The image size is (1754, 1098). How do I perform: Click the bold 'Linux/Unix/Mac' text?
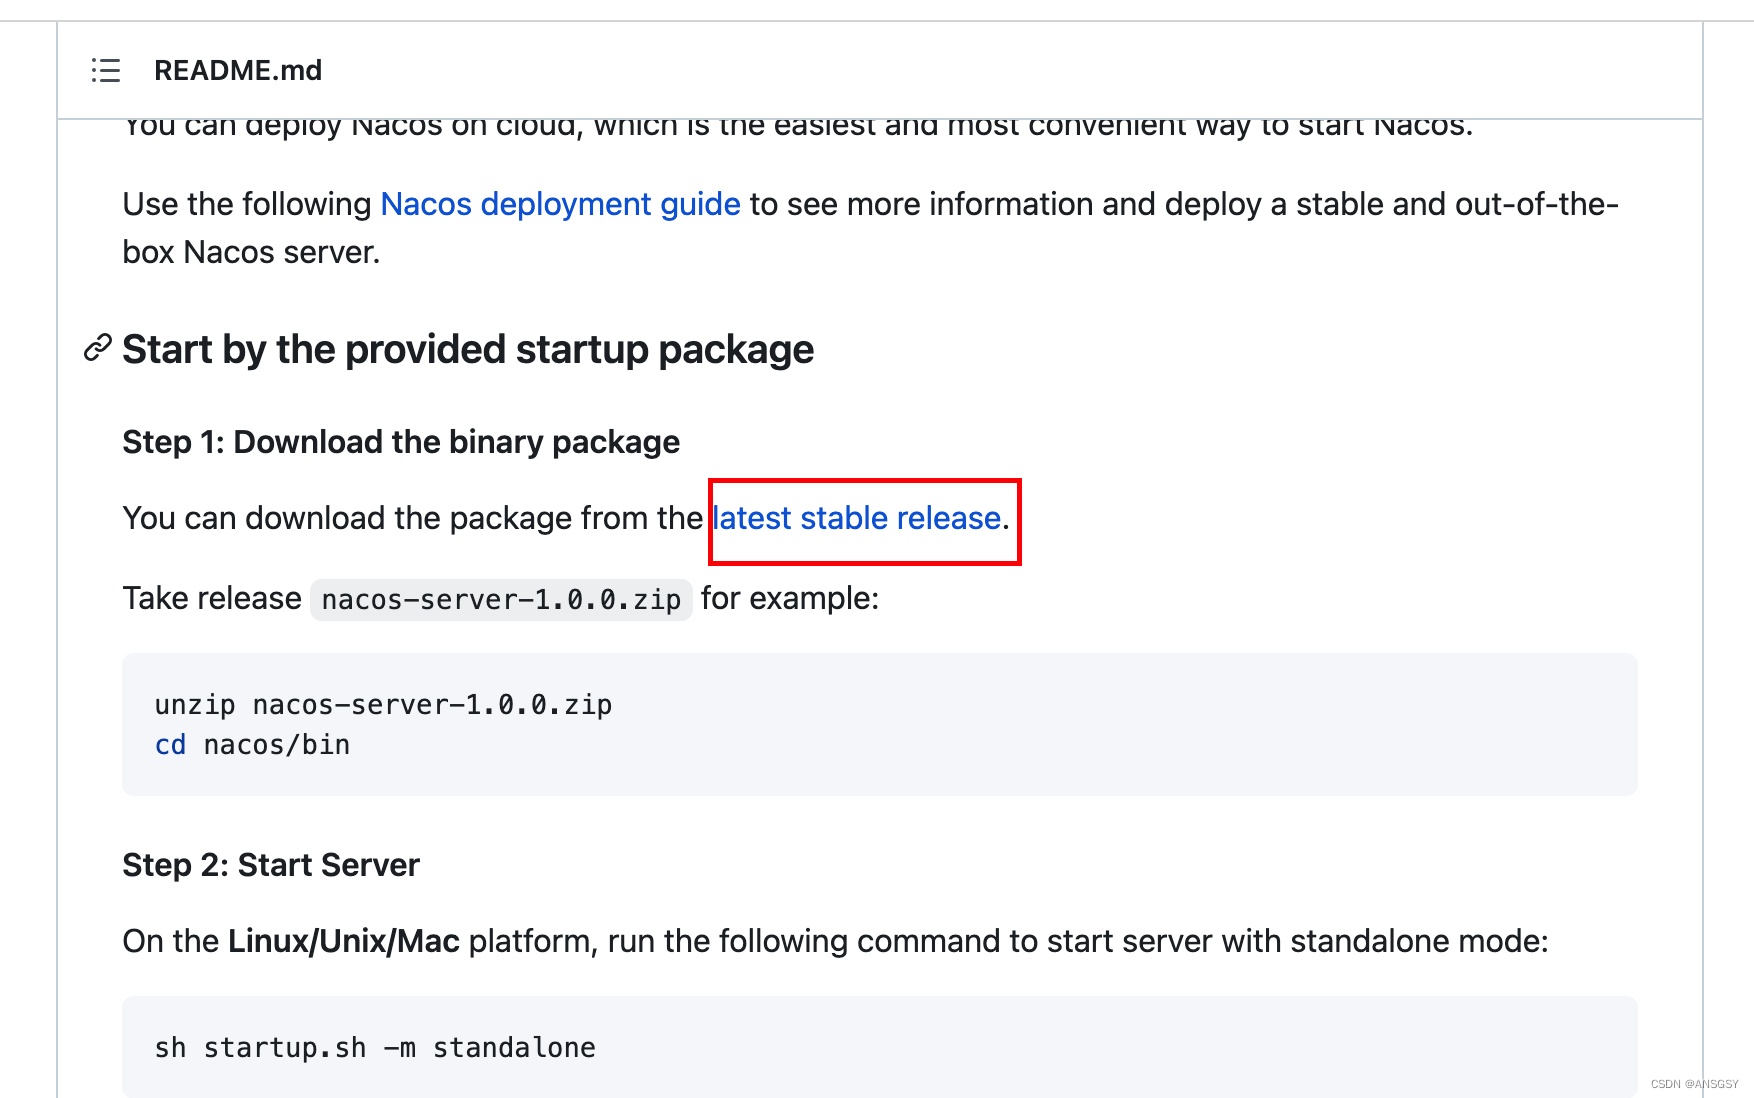344,941
